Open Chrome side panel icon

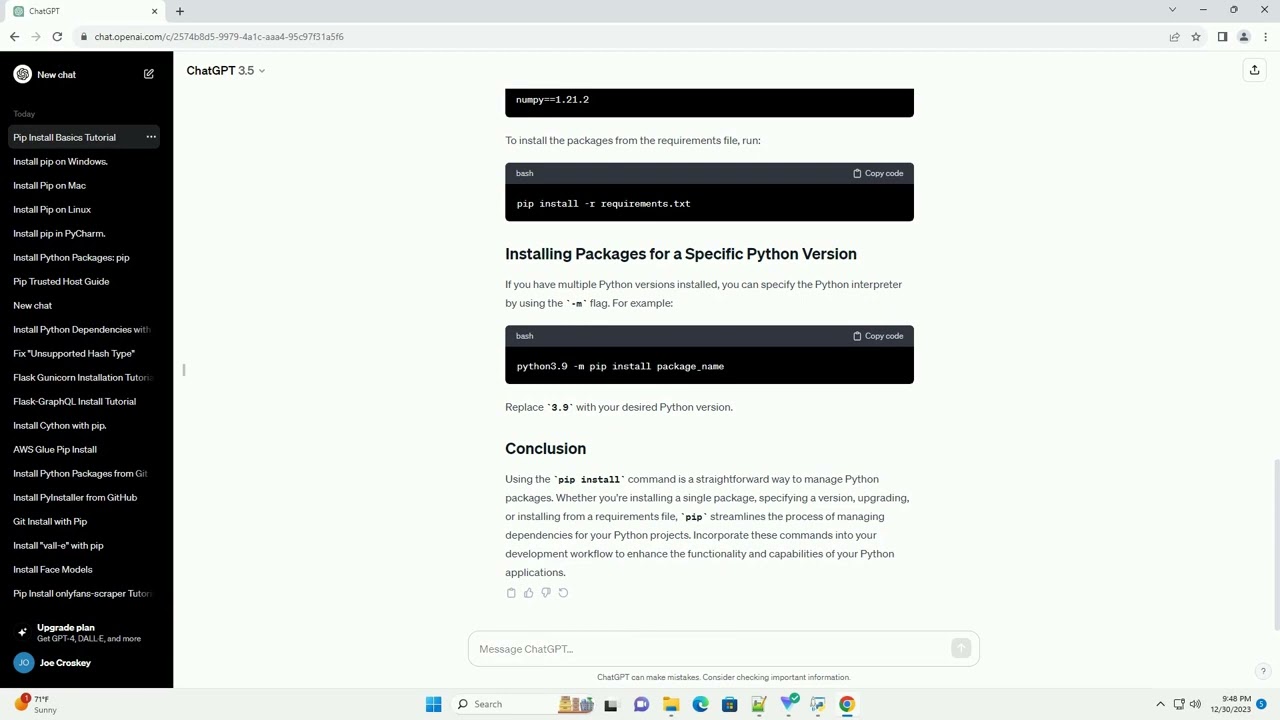click(x=1222, y=37)
